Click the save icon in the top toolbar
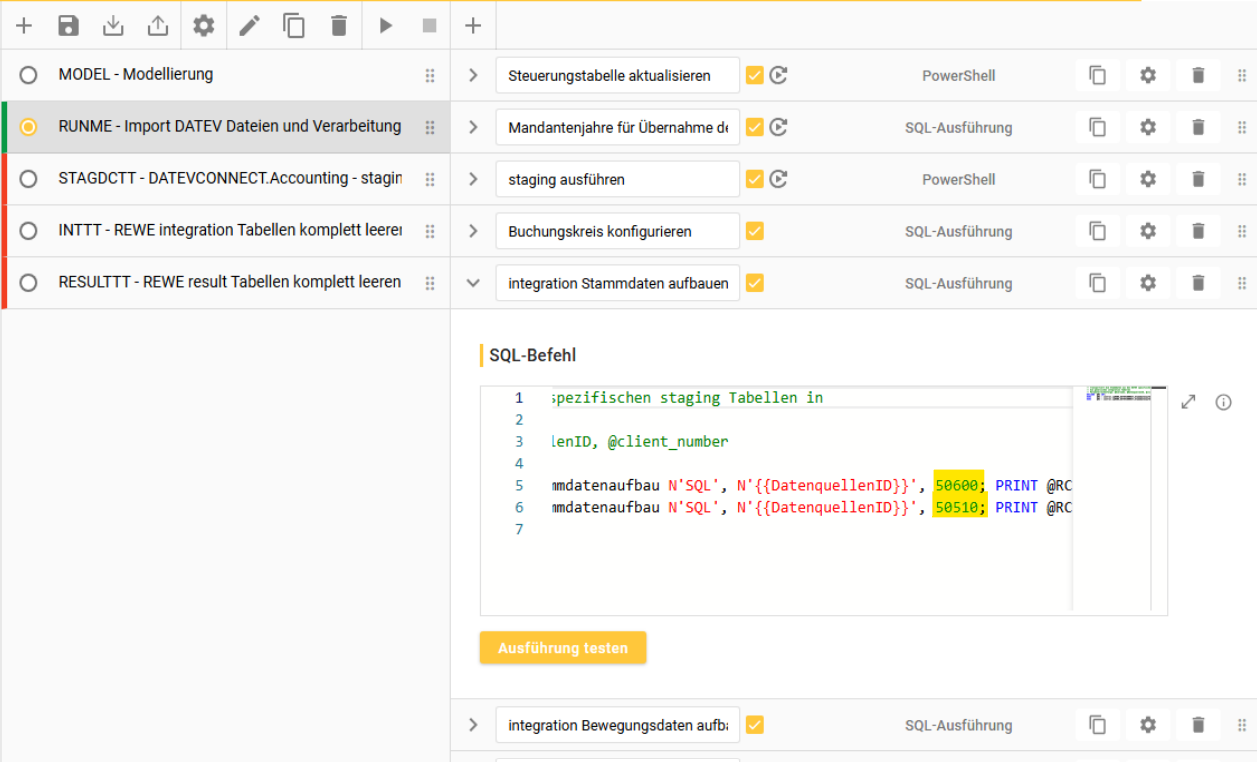Screen dimensions: 1257x762 pyautogui.click(x=68, y=26)
